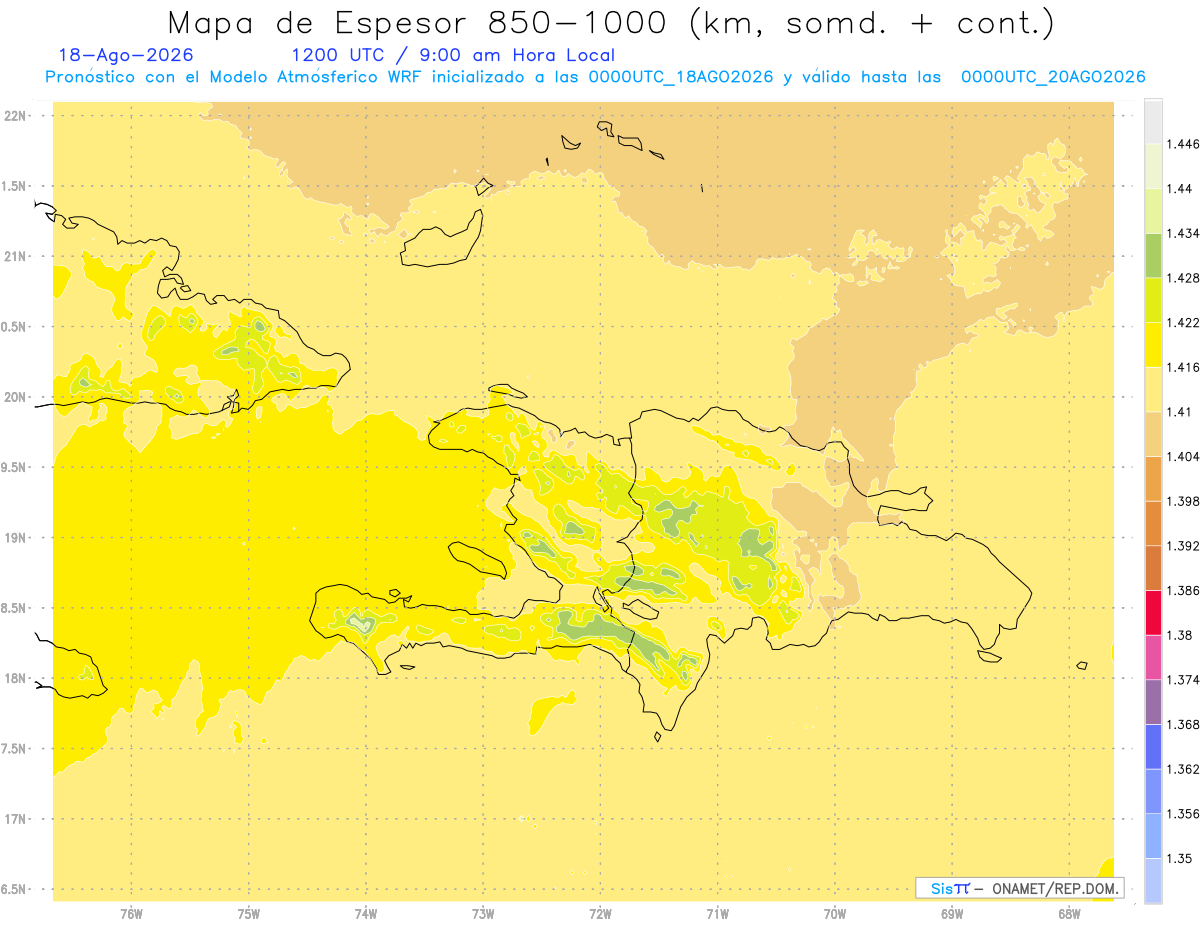Viewport: 1200px width, 927px height.
Task: Click the 69W longitude label
Action: pos(952,913)
